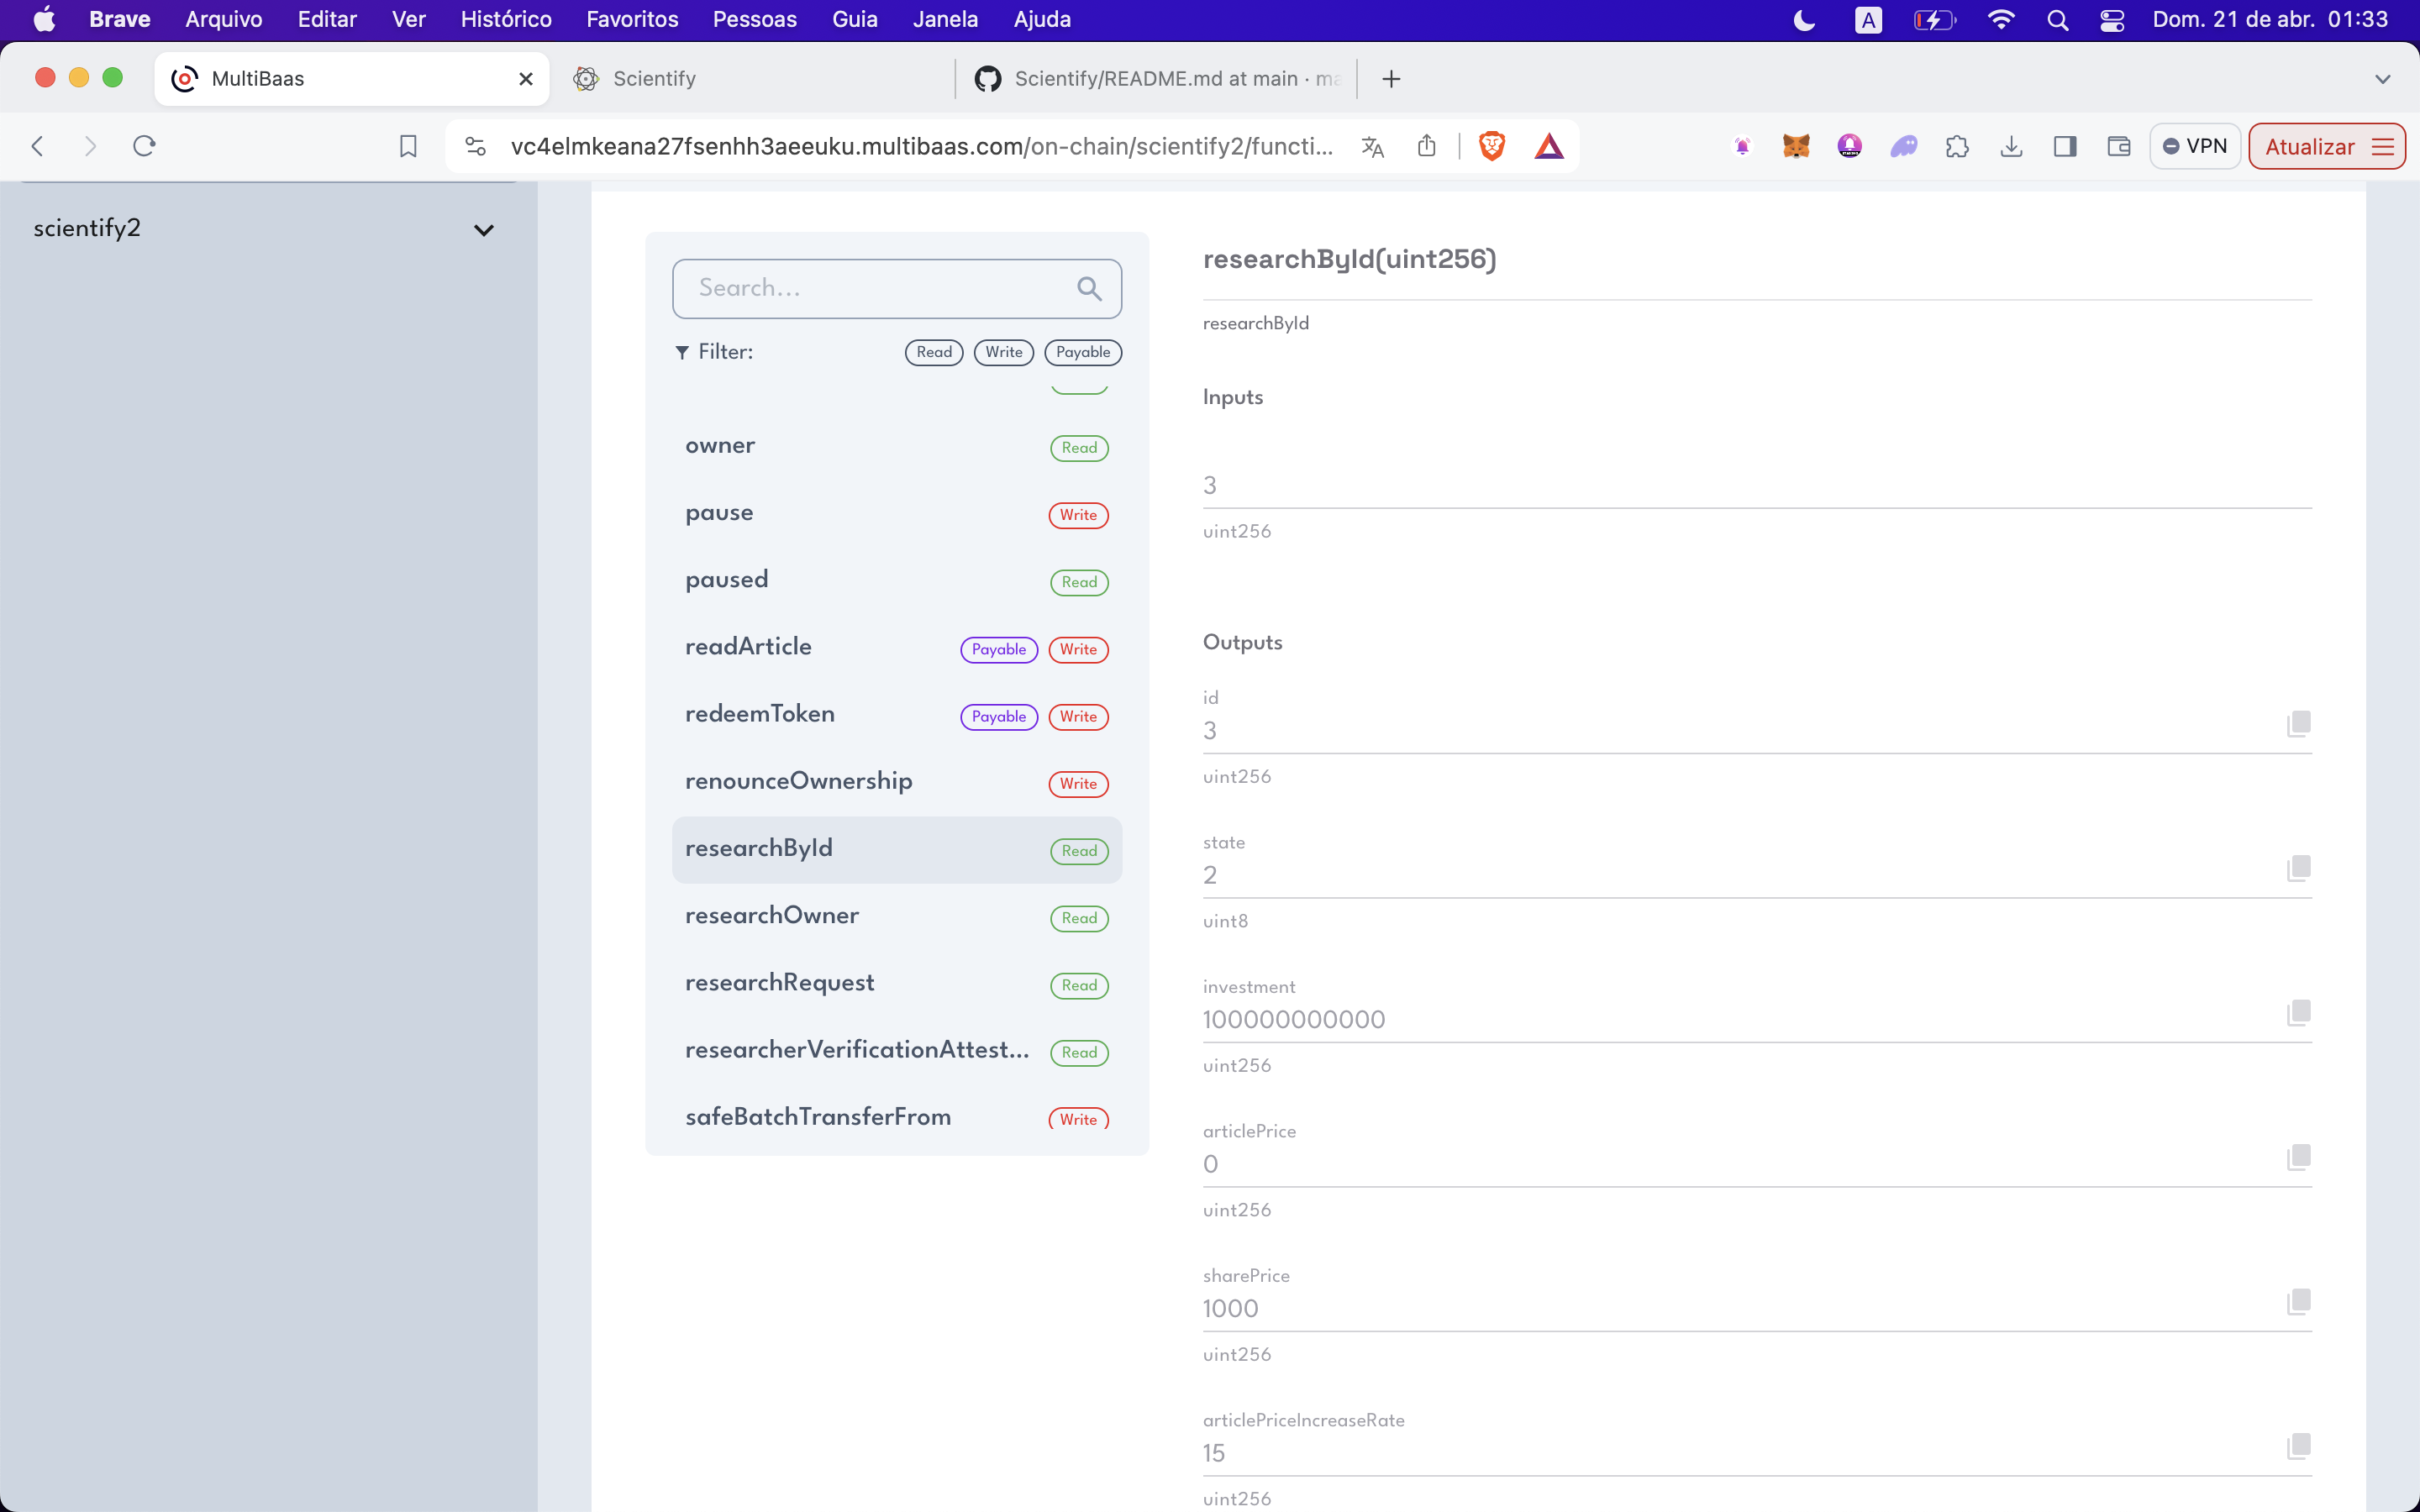Go back with the browser back arrow
2420x1512 pixels.
pos(38,146)
